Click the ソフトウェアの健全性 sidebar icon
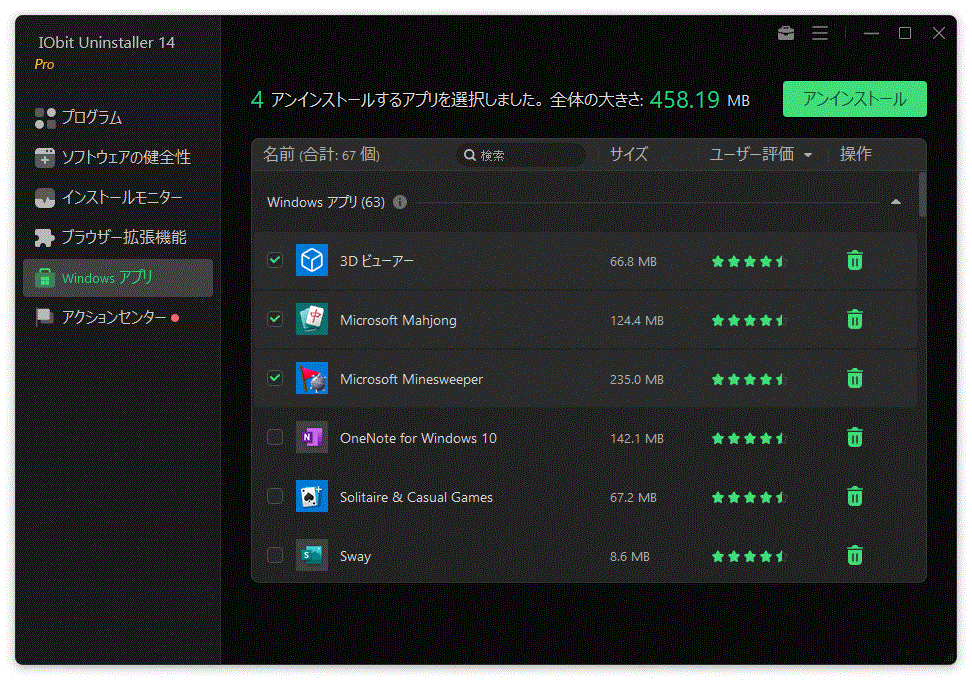Screen dimensions: 972x680 click(x=45, y=157)
